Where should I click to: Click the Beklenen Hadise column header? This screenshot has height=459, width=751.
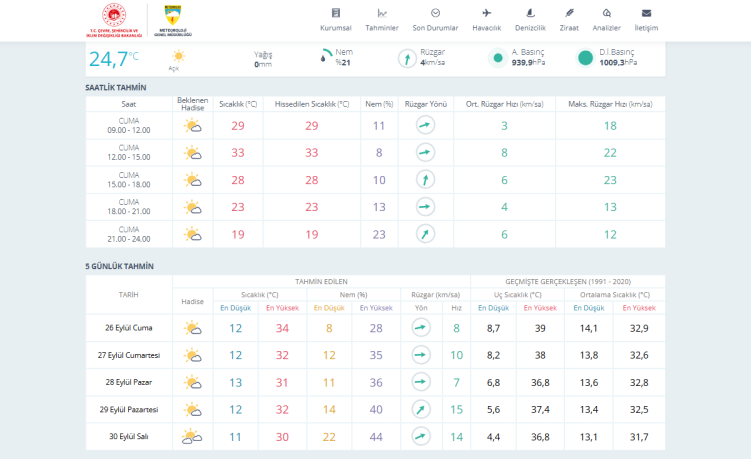193,104
